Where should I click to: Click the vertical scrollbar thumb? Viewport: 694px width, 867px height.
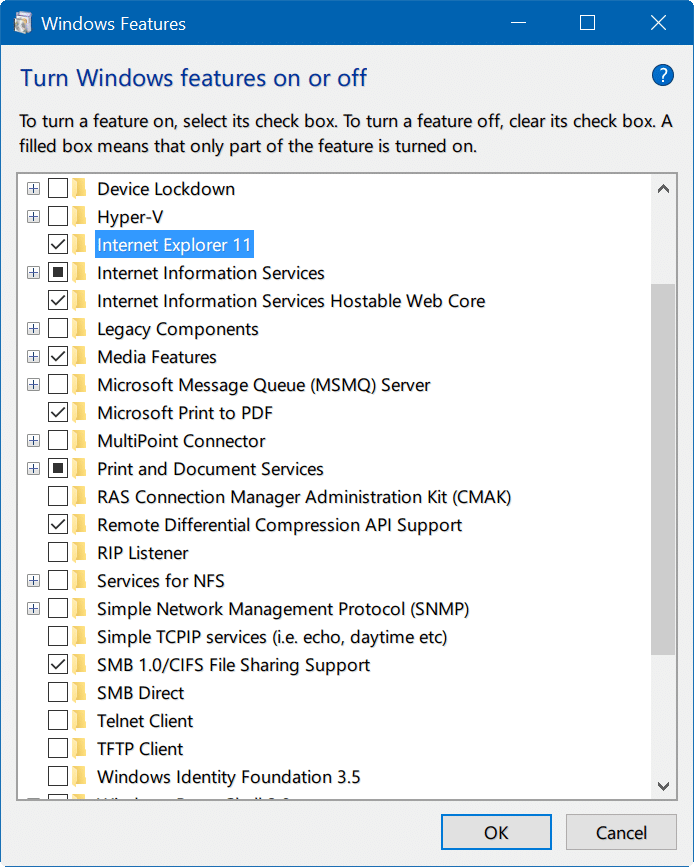663,469
